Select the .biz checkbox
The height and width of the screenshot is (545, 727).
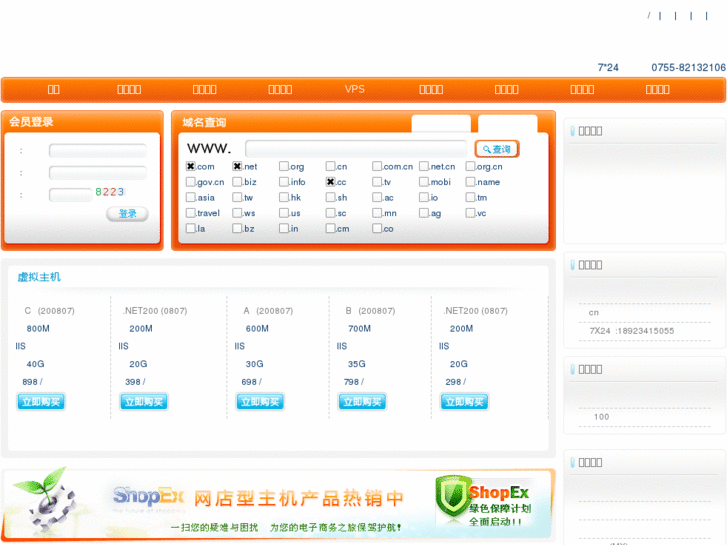[x=237, y=182]
